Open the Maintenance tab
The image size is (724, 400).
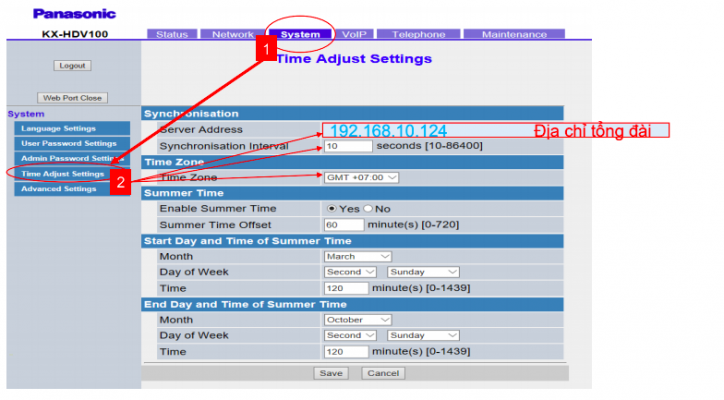click(x=514, y=34)
